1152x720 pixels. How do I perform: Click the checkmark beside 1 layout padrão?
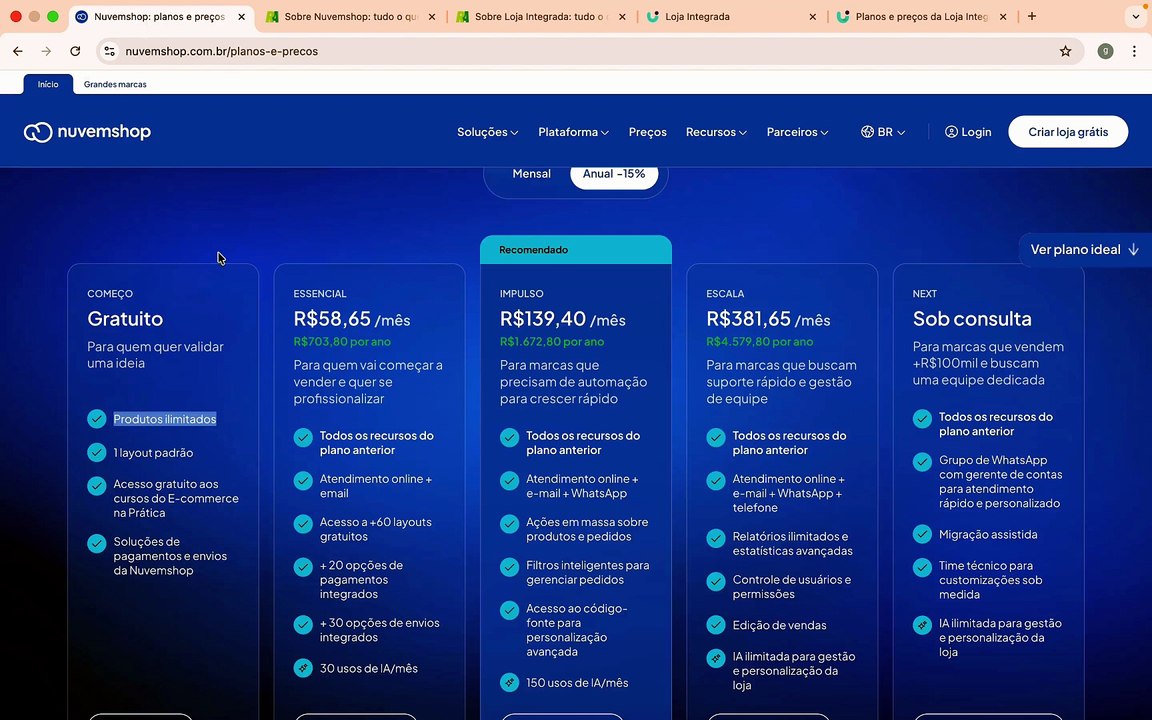point(97,453)
